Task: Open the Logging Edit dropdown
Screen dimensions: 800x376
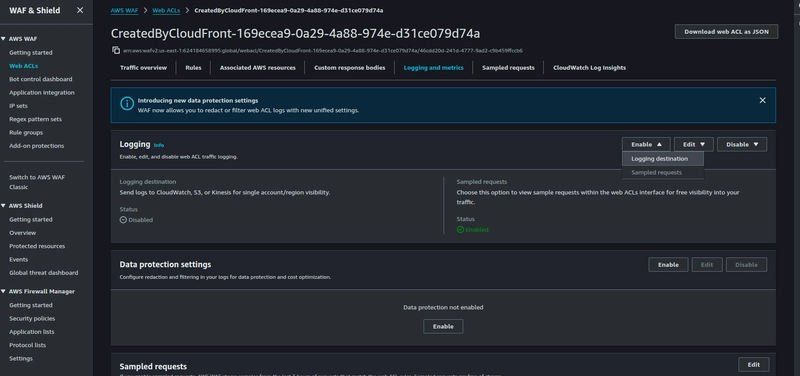Action: coord(693,144)
